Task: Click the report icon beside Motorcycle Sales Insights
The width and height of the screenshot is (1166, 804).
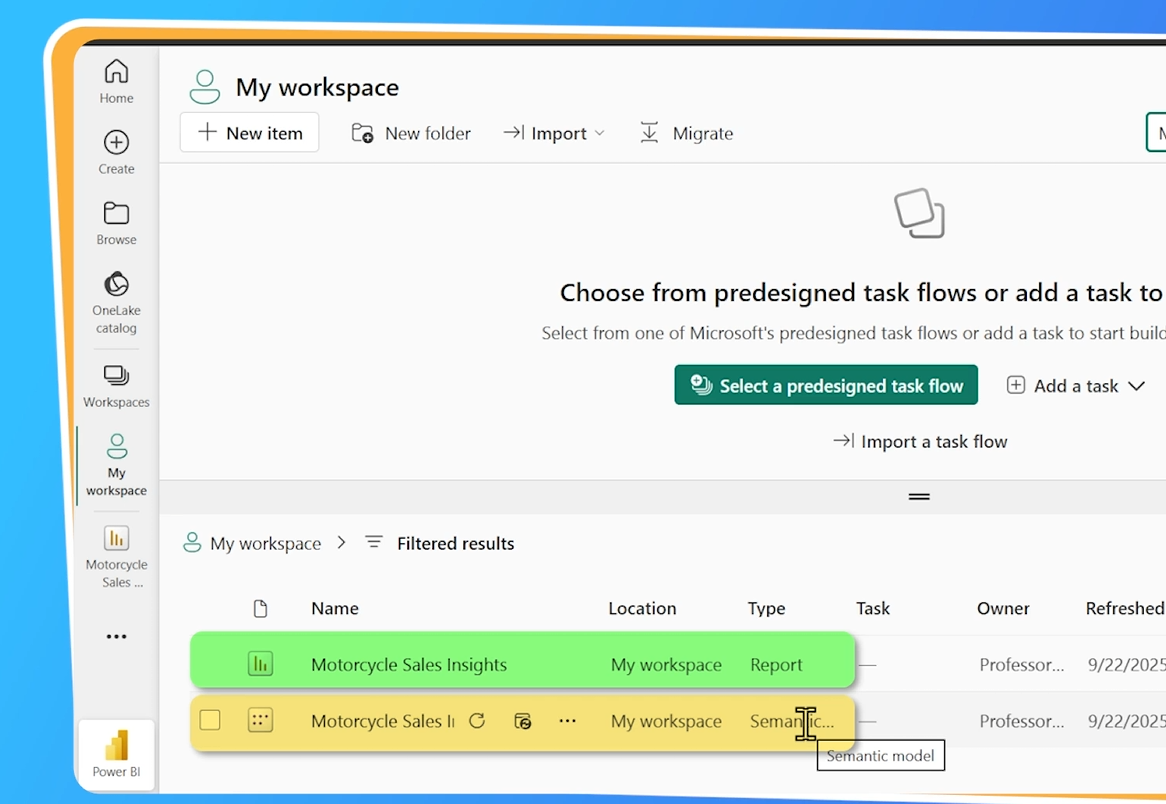Action: [260, 663]
